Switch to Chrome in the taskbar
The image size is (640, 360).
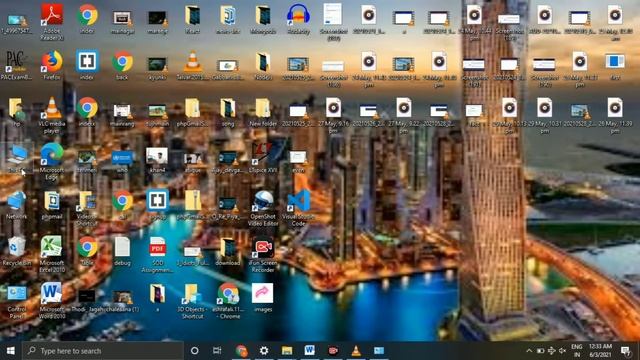(241, 351)
